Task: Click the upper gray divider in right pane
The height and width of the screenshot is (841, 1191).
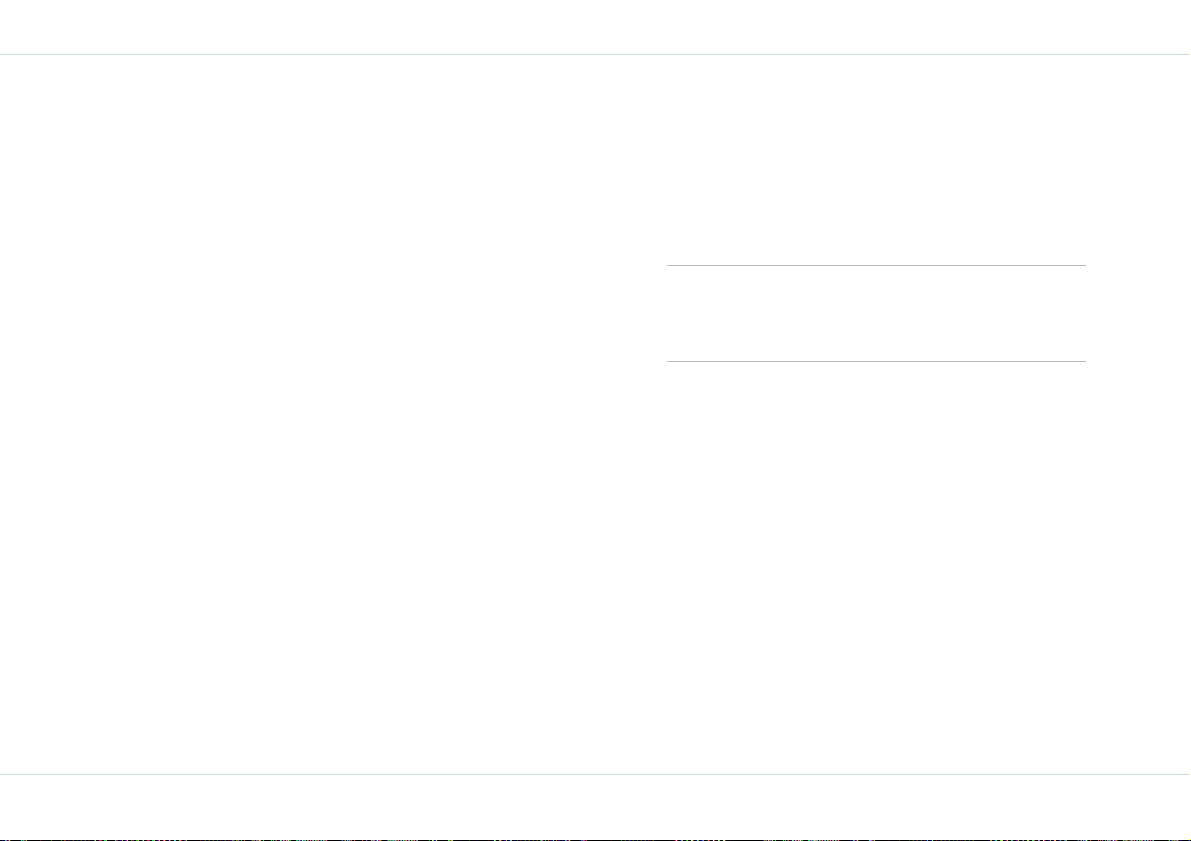Action: [x=876, y=265]
